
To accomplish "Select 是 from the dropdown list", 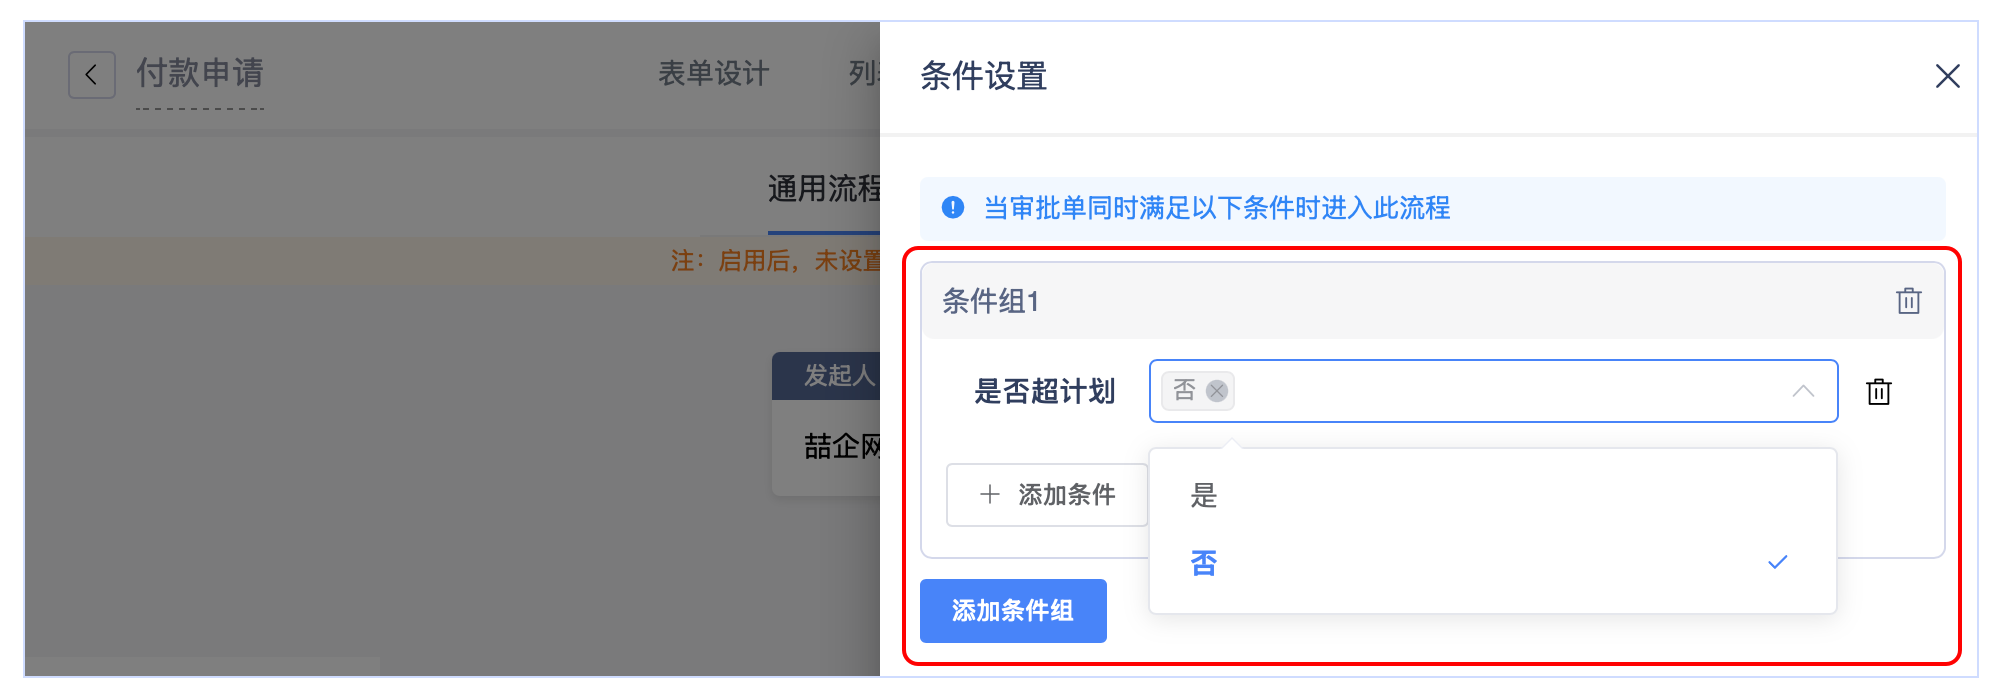I will [x=1204, y=496].
